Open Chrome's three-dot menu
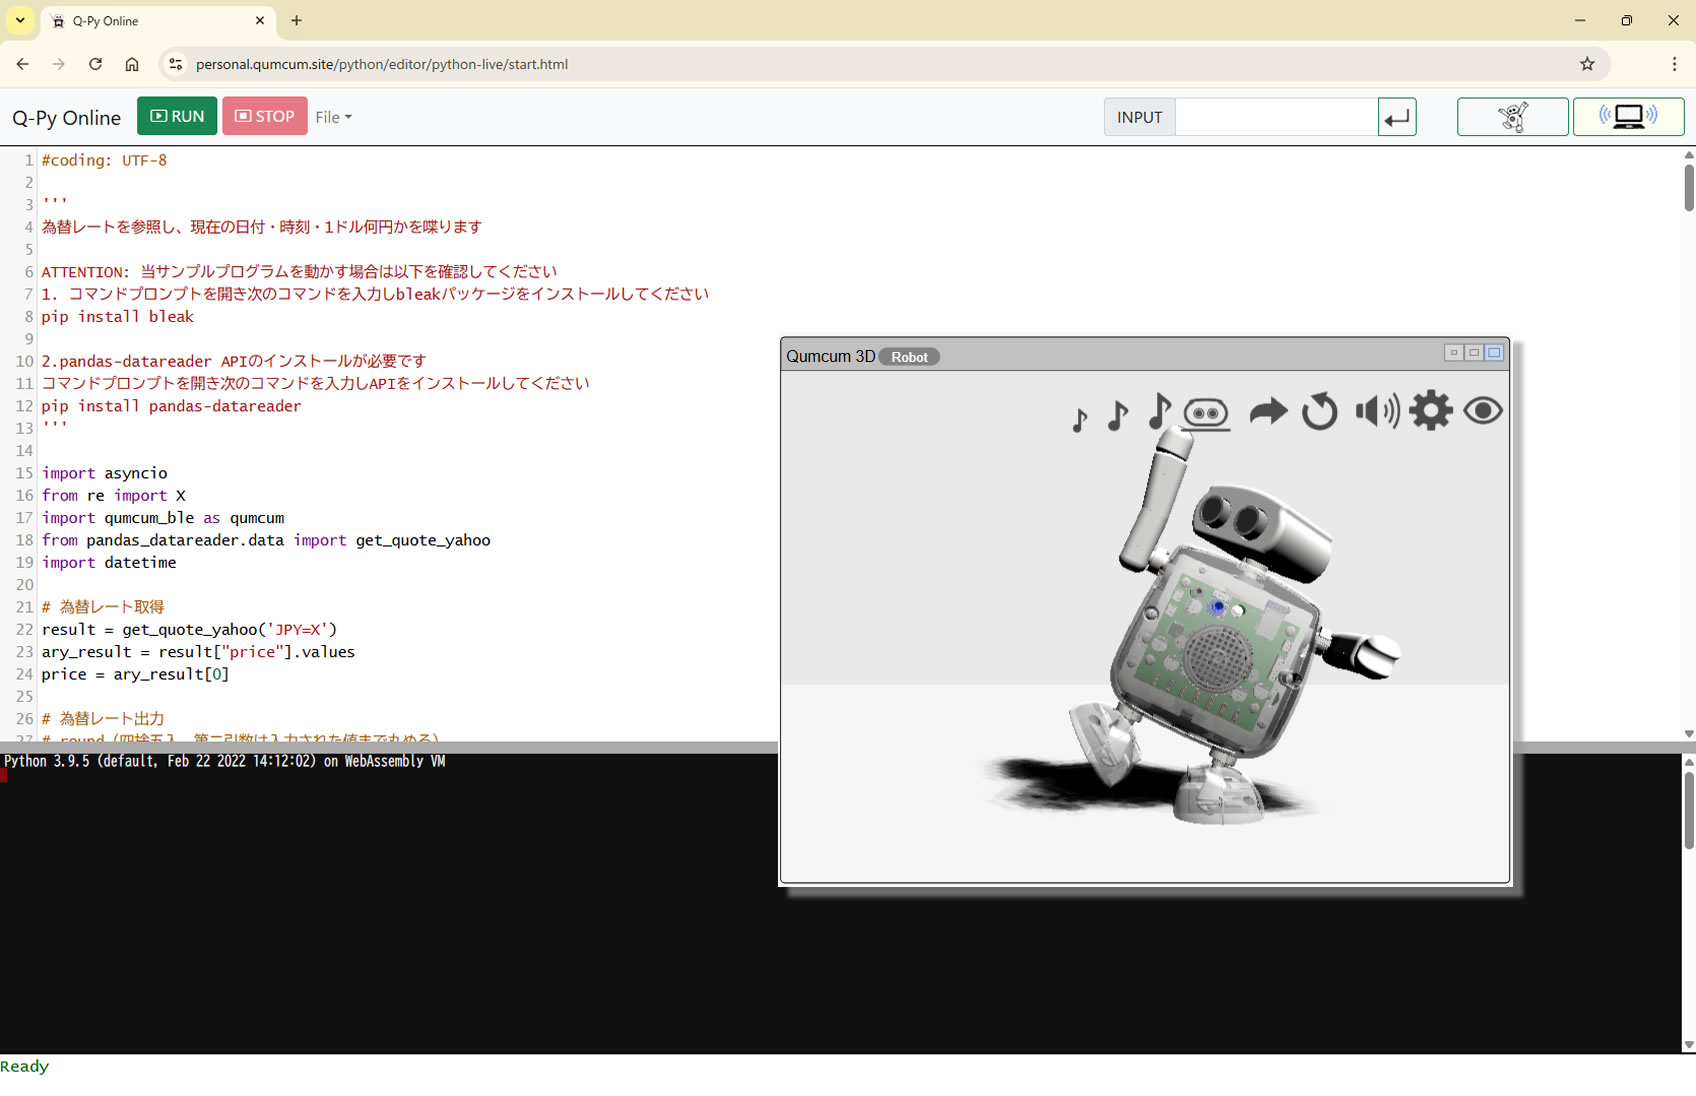Image resolution: width=1696 pixels, height=1096 pixels. [1674, 64]
